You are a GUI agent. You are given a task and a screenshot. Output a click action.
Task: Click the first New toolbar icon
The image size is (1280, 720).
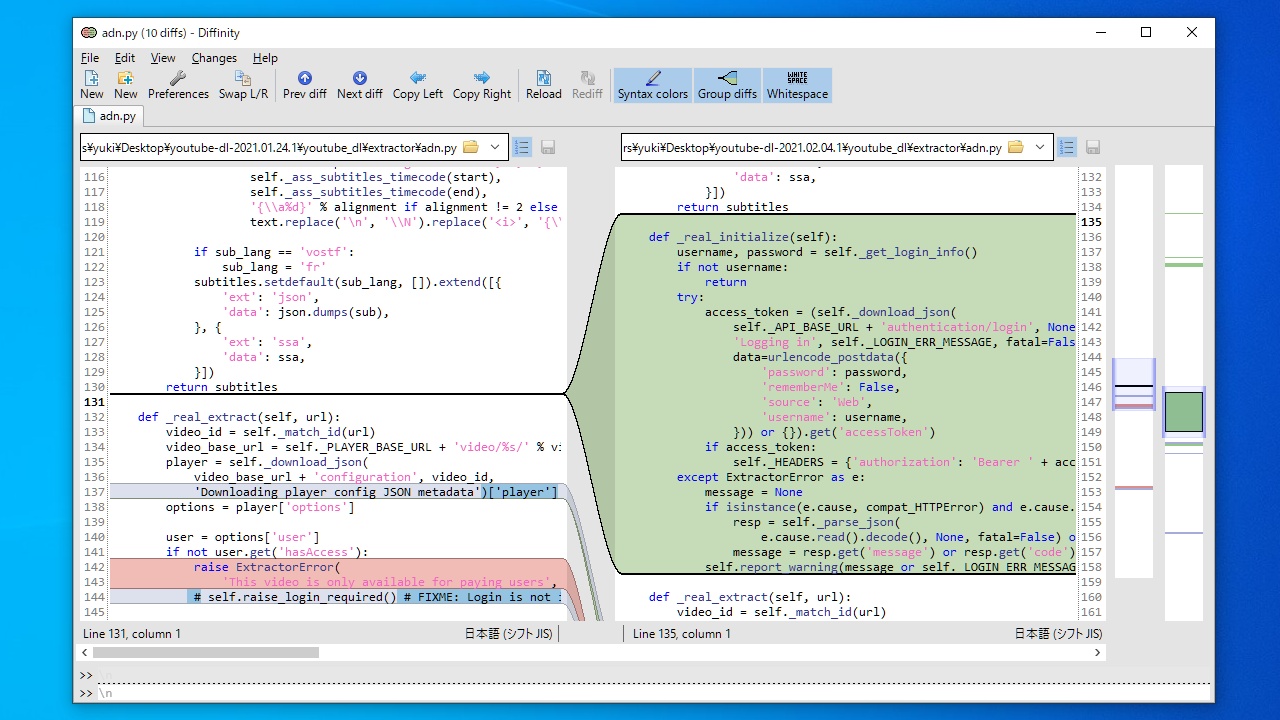point(91,85)
